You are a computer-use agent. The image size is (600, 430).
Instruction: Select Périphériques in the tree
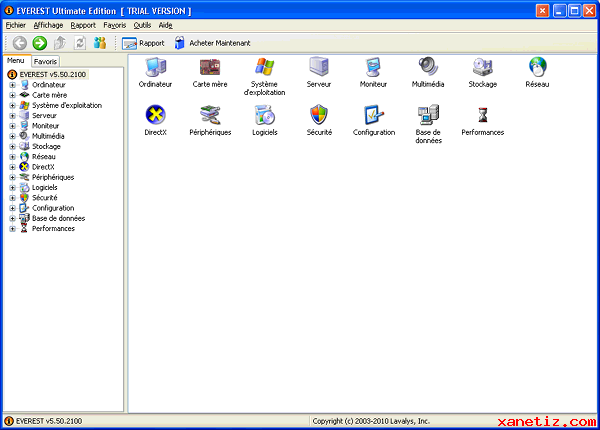[x=53, y=177]
